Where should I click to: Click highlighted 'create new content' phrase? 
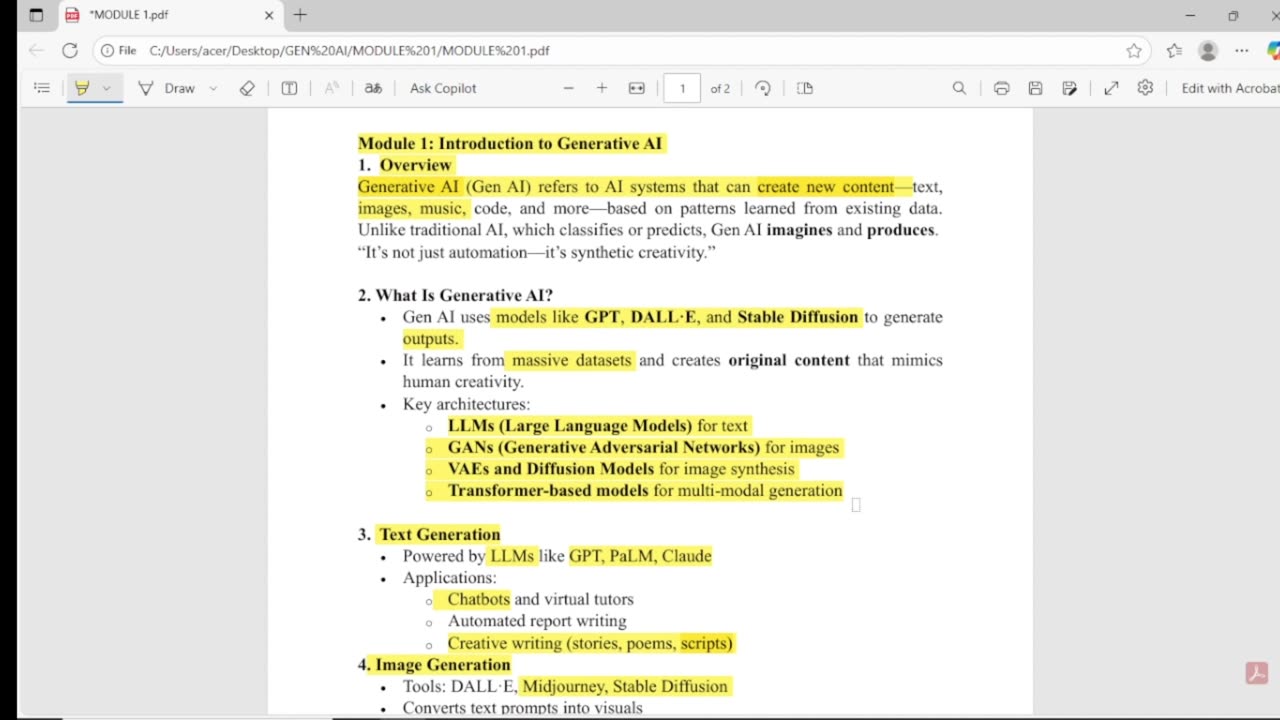point(826,187)
